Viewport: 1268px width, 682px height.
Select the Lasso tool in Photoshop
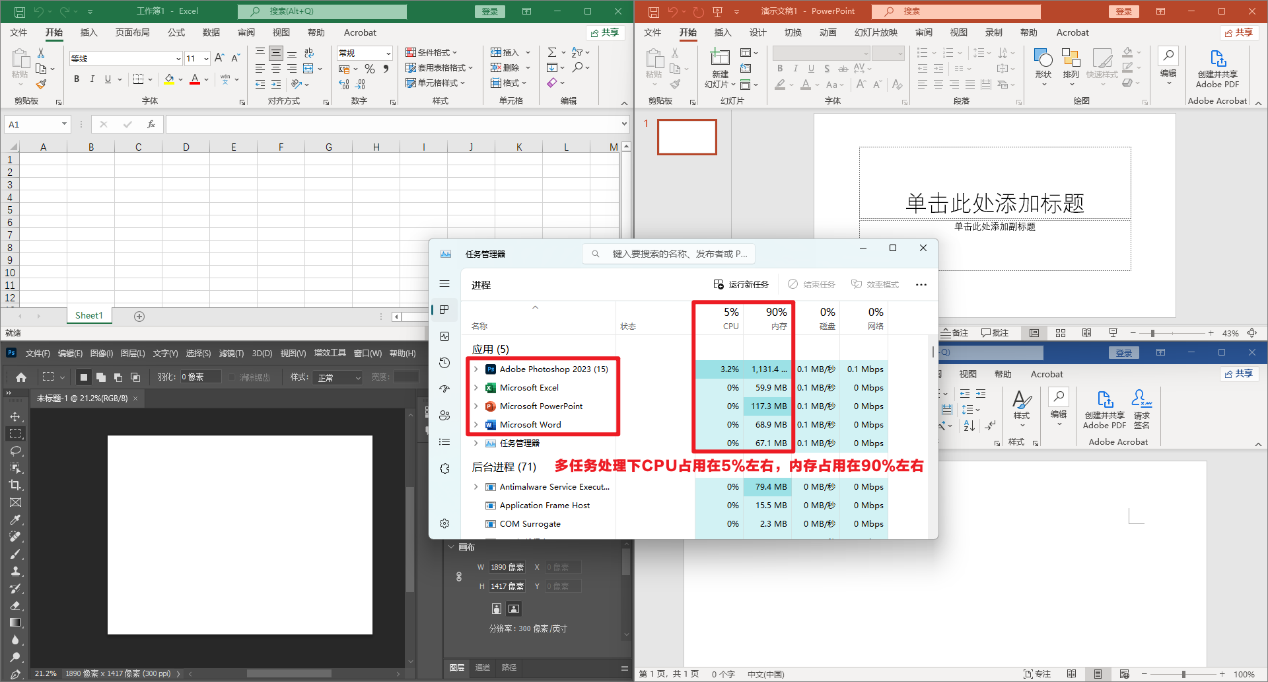click(x=15, y=451)
